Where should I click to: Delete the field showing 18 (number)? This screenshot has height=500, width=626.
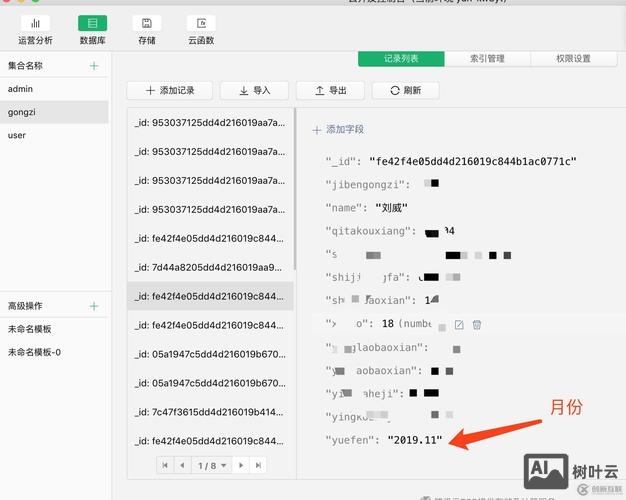[477, 325]
